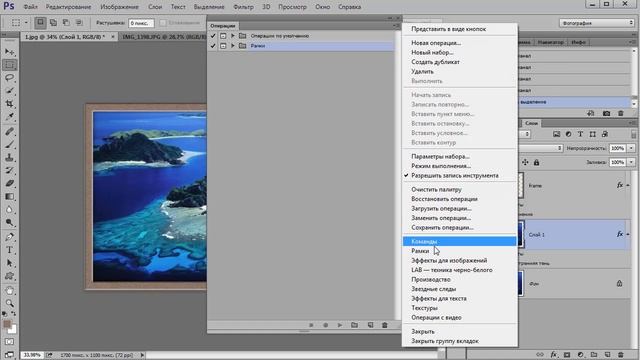Select the Move tool

[x=9, y=52]
